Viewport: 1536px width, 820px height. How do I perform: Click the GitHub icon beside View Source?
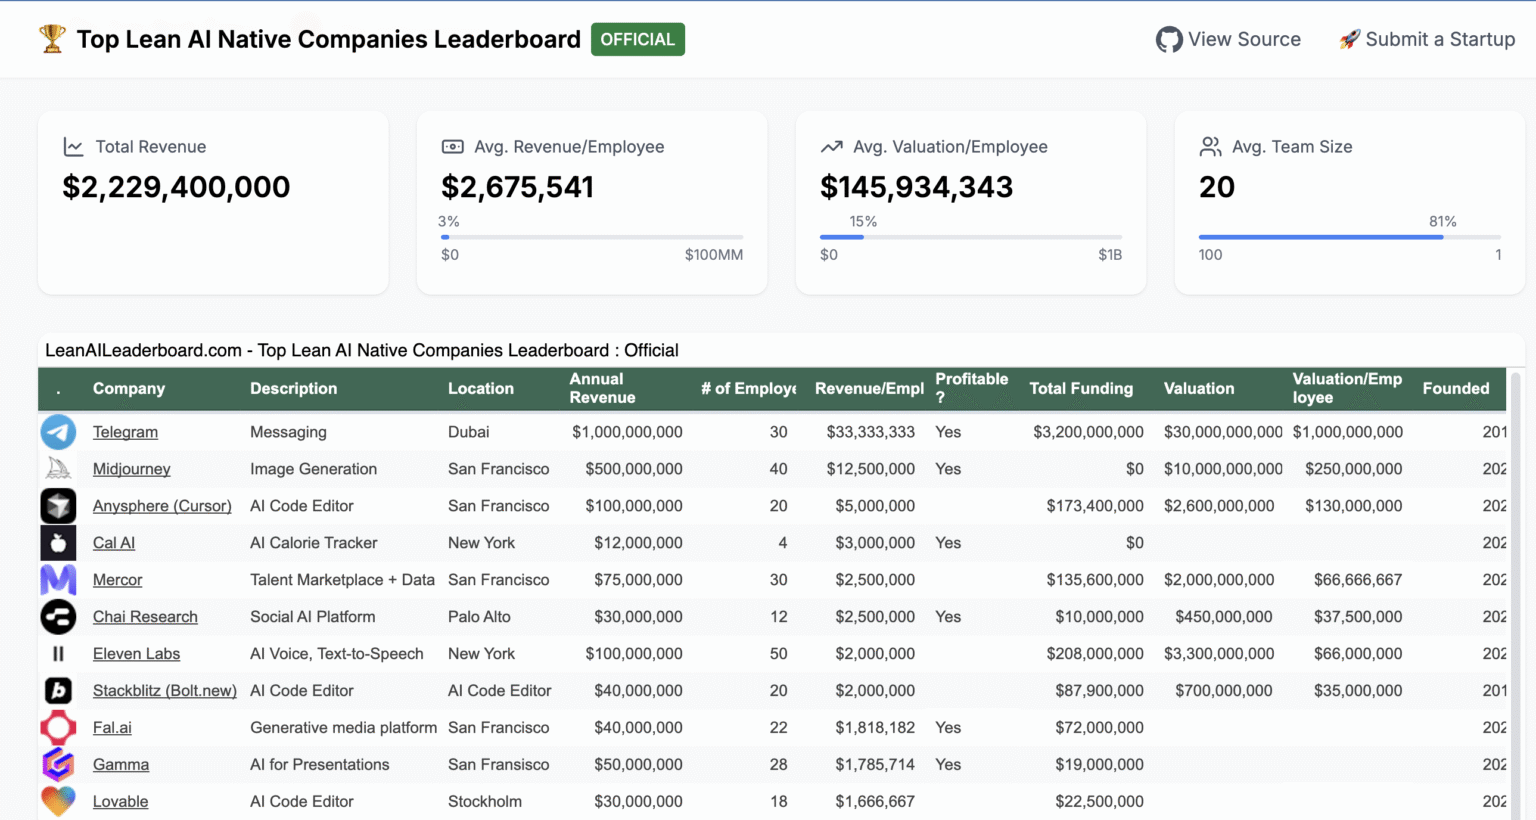pyautogui.click(x=1168, y=40)
